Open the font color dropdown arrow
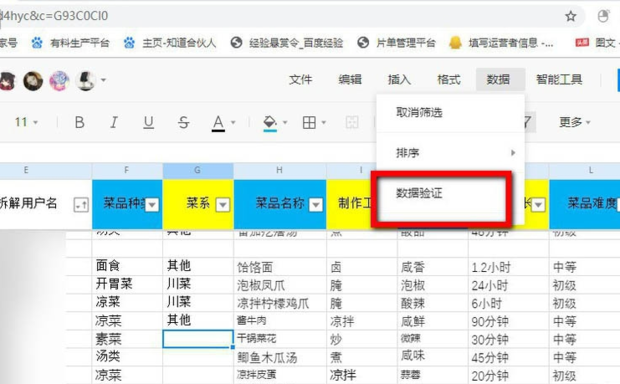The height and width of the screenshot is (384, 620). [233, 123]
